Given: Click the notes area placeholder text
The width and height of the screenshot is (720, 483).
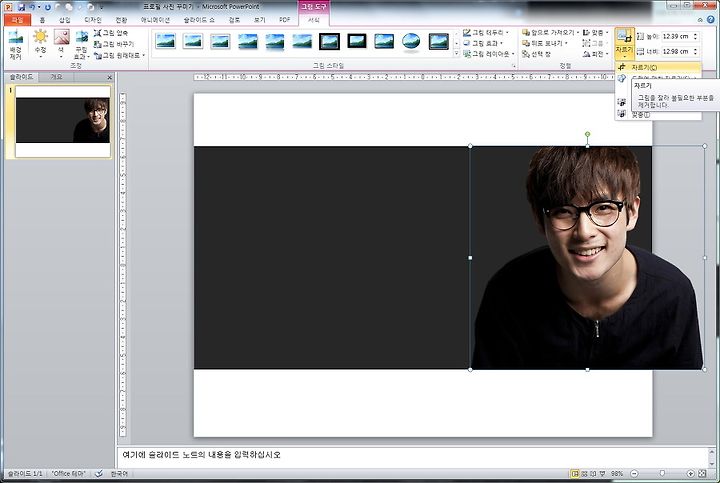Looking at the screenshot, I should [x=201, y=455].
